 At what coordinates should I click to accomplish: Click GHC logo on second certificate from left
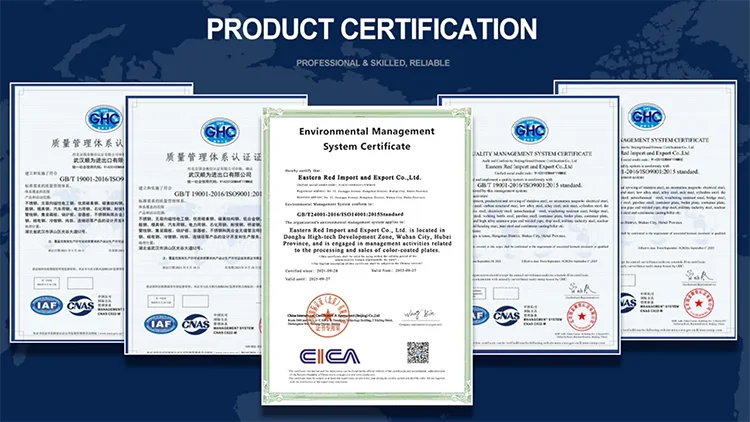point(220,132)
